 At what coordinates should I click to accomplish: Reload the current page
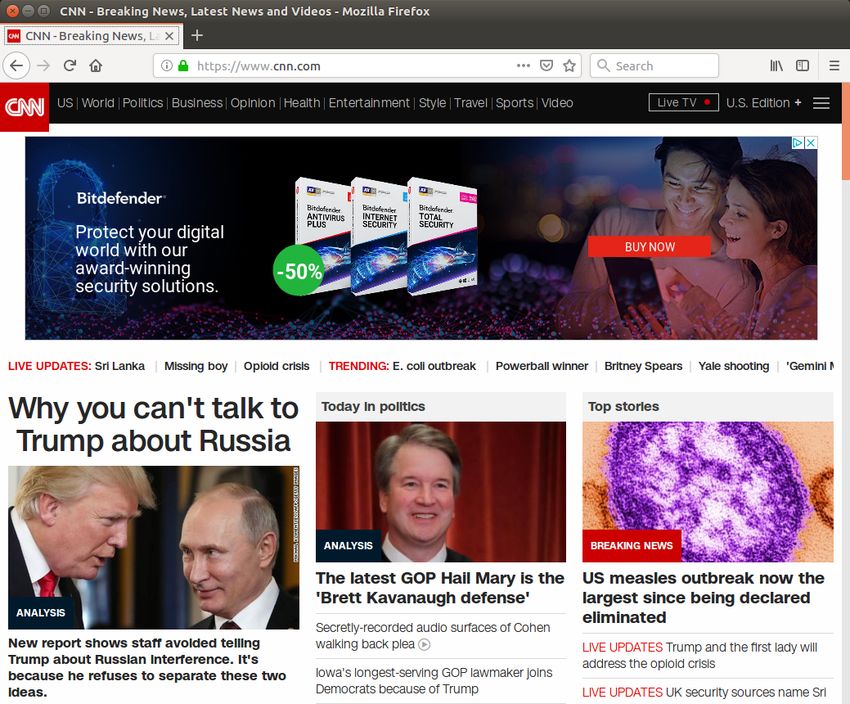point(69,66)
